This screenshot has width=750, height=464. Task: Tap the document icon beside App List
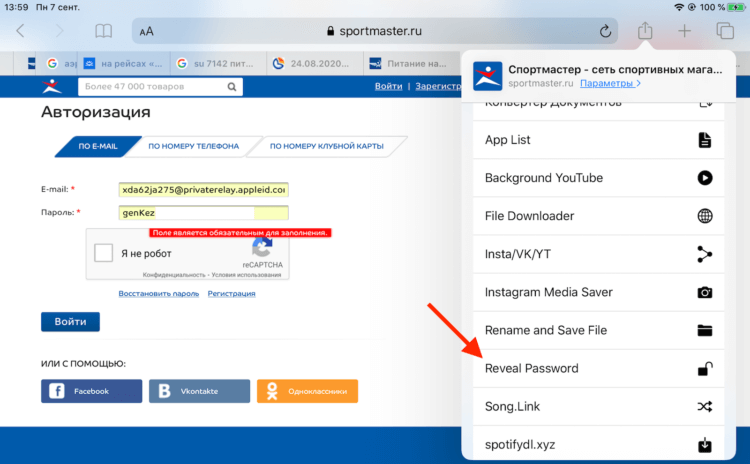click(705, 140)
